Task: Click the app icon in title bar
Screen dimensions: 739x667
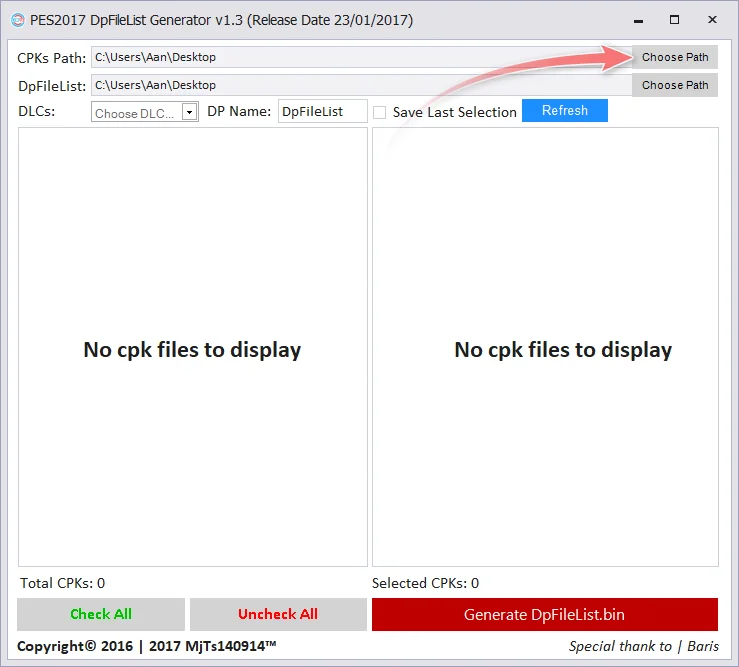Action: point(18,20)
